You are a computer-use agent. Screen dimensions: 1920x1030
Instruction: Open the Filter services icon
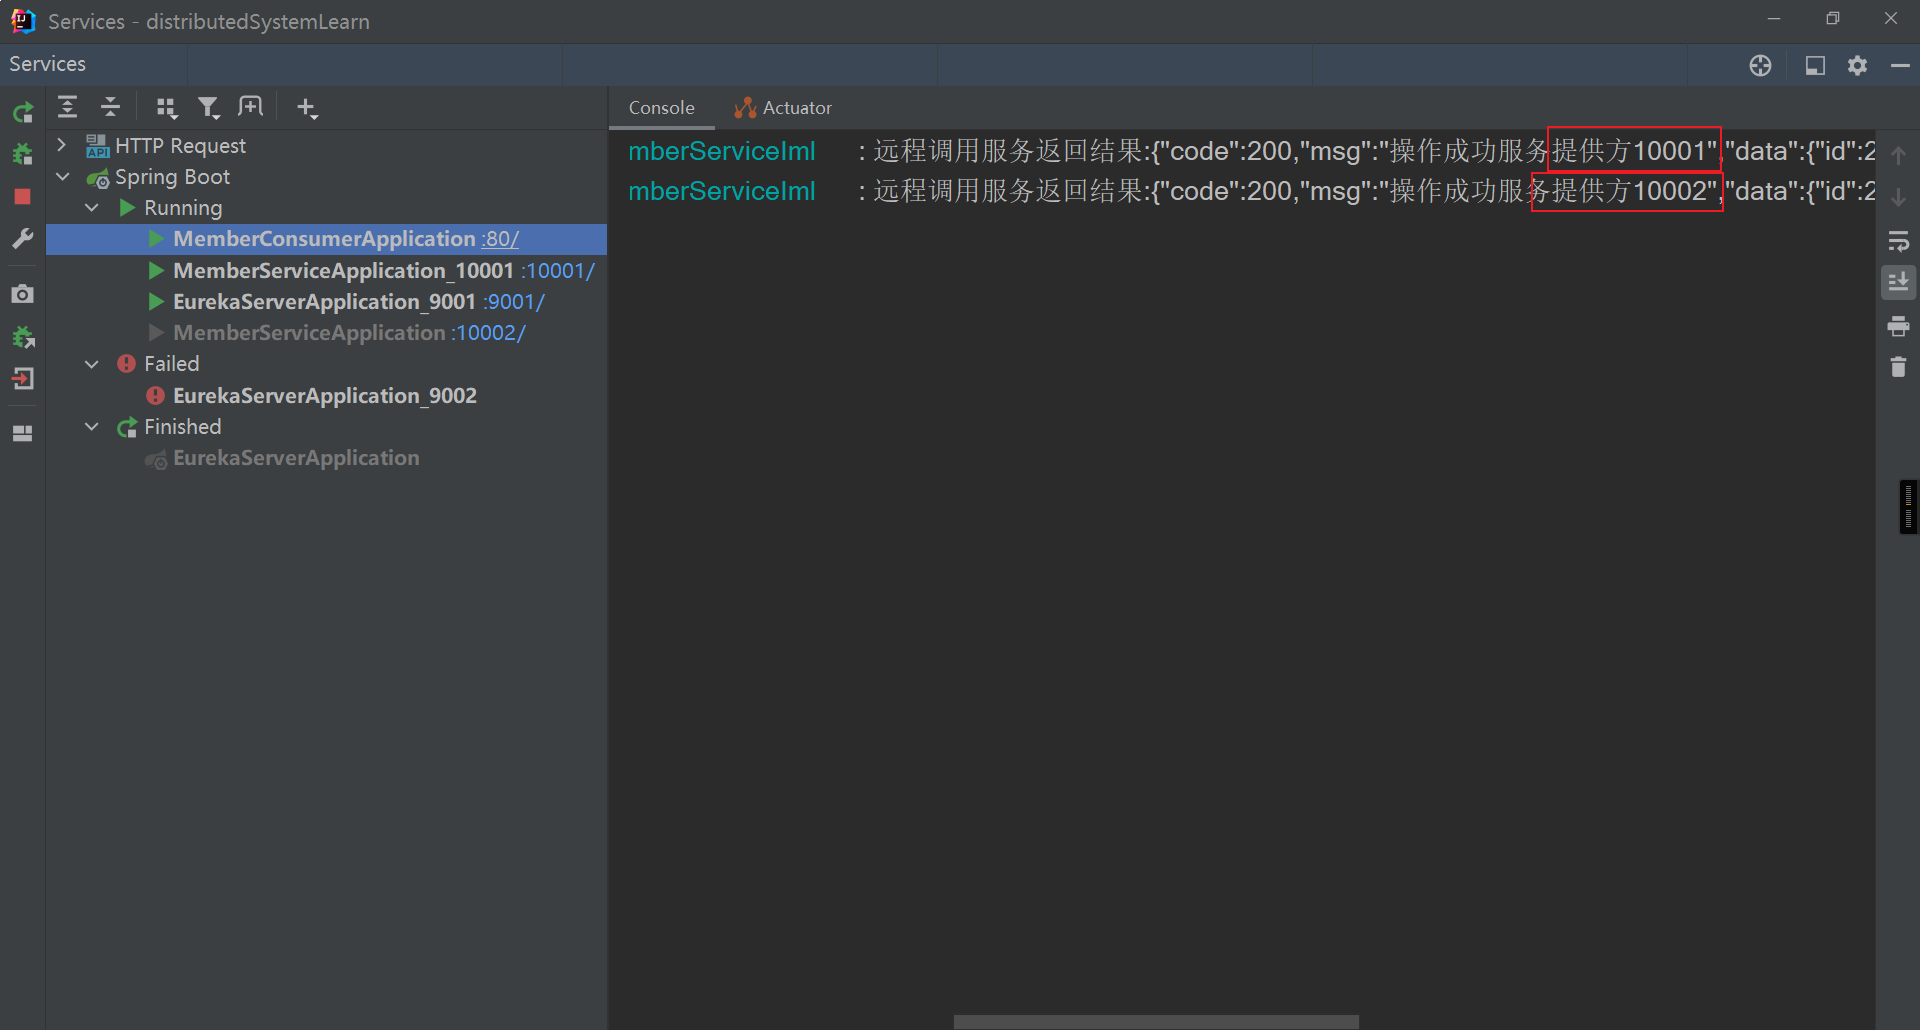[x=208, y=108]
